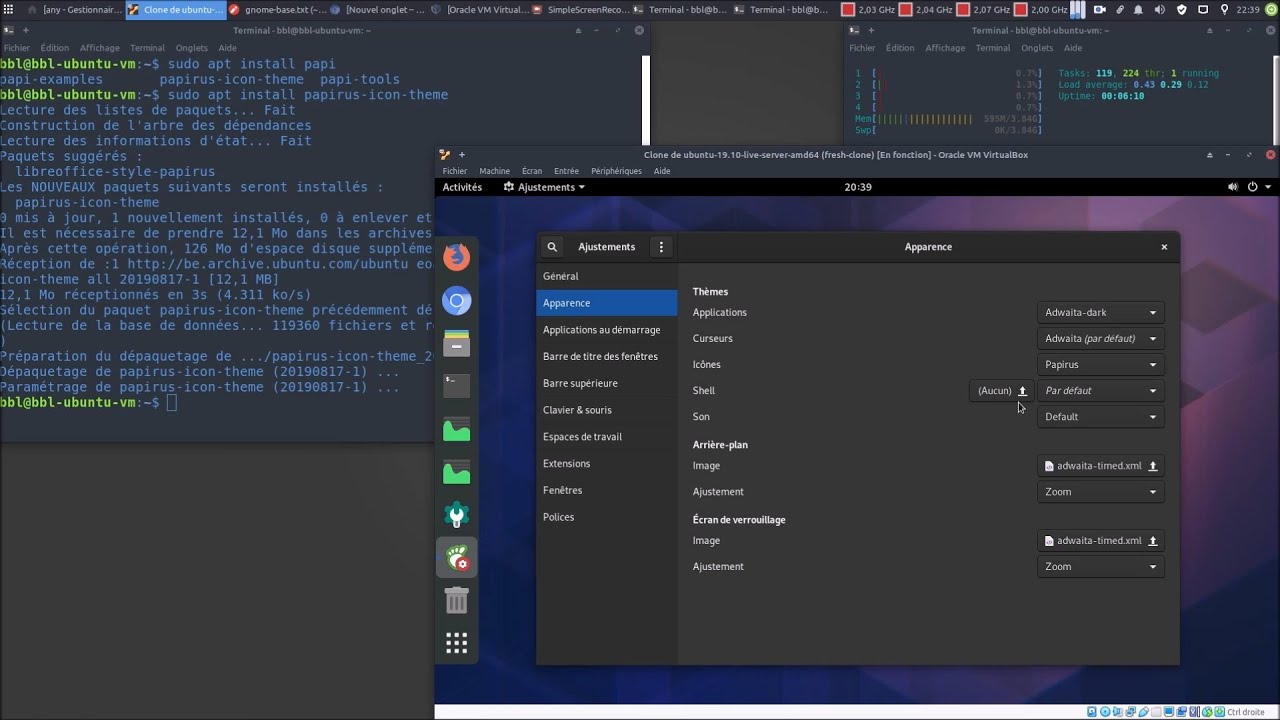Click the new tab plus in left terminal
The image size is (1280, 720).
(x=25, y=30)
